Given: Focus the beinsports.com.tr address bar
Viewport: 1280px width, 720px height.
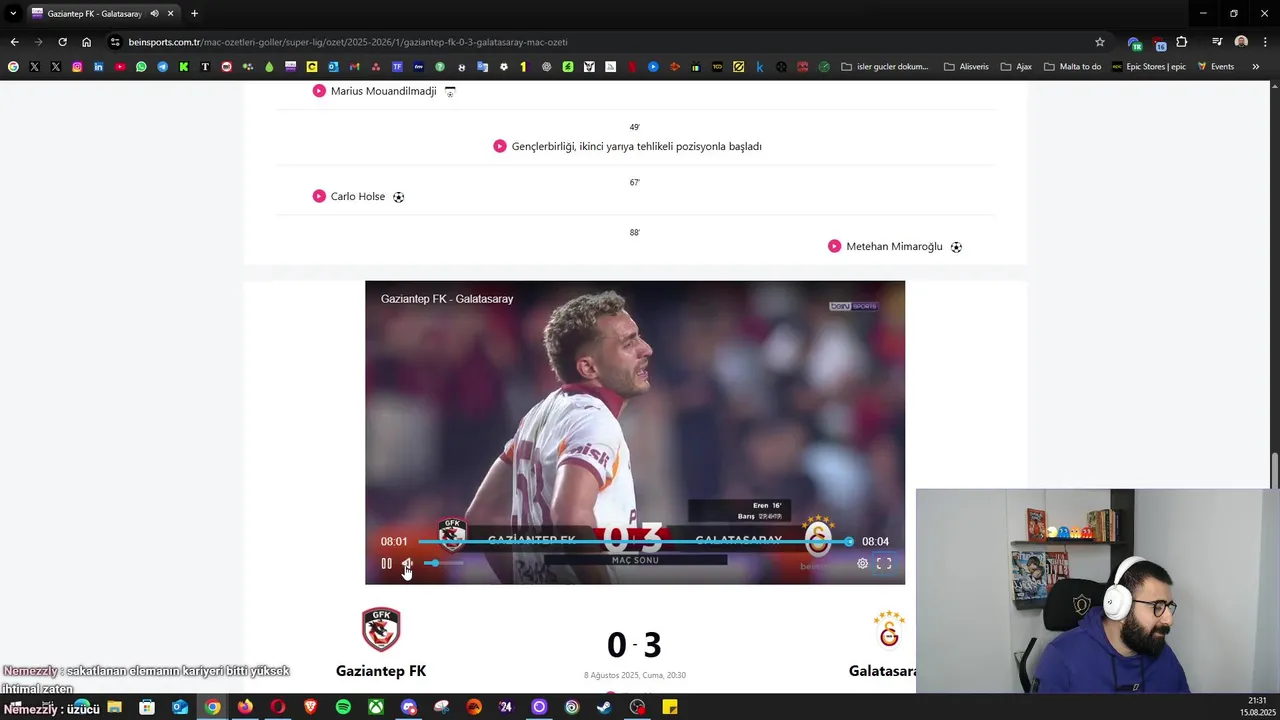Looking at the screenshot, I should (600, 42).
